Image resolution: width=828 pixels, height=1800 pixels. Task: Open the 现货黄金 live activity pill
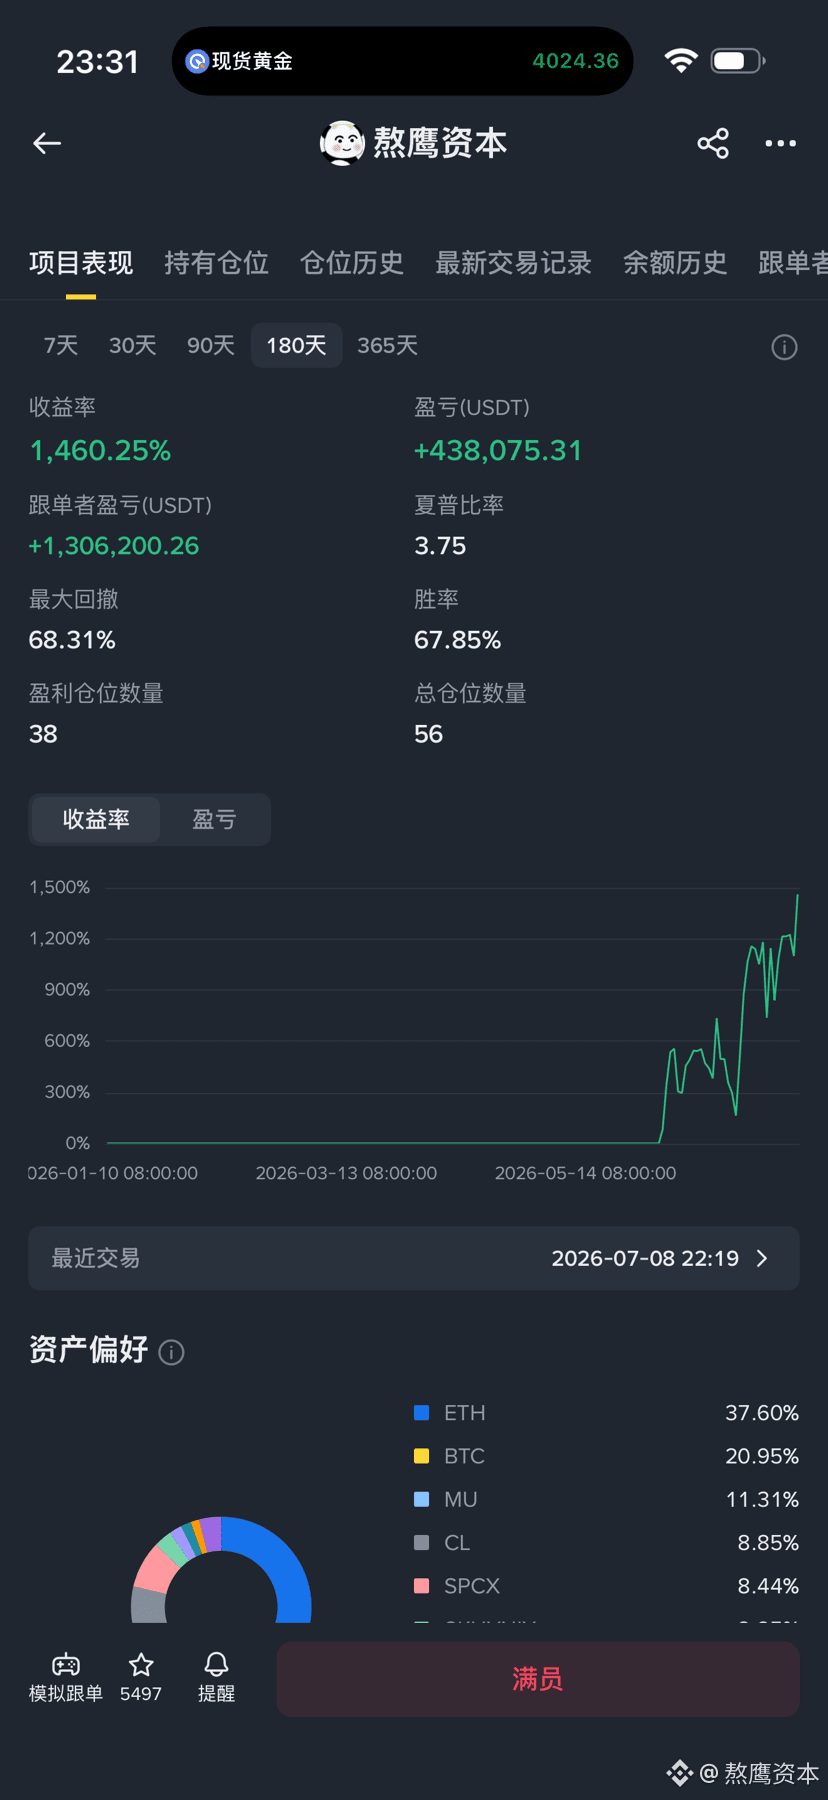[402, 61]
